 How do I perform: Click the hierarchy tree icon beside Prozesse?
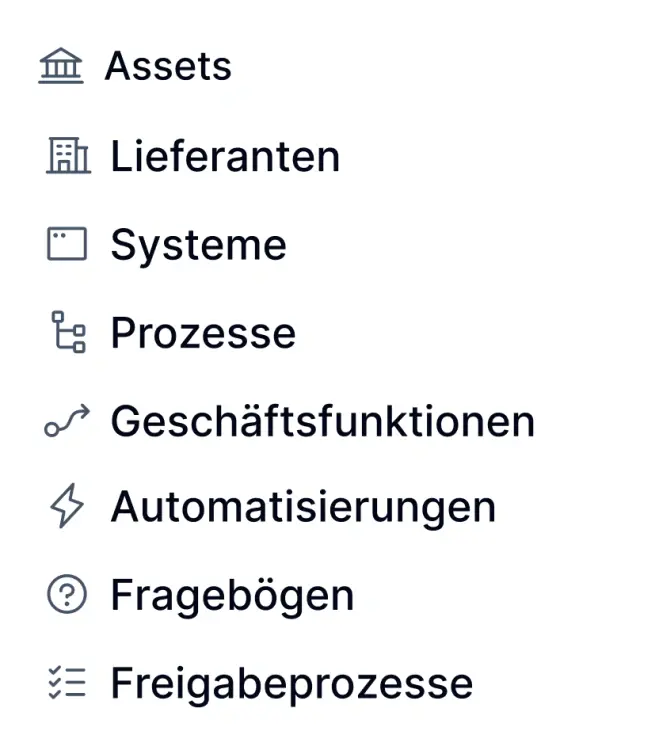point(67,332)
